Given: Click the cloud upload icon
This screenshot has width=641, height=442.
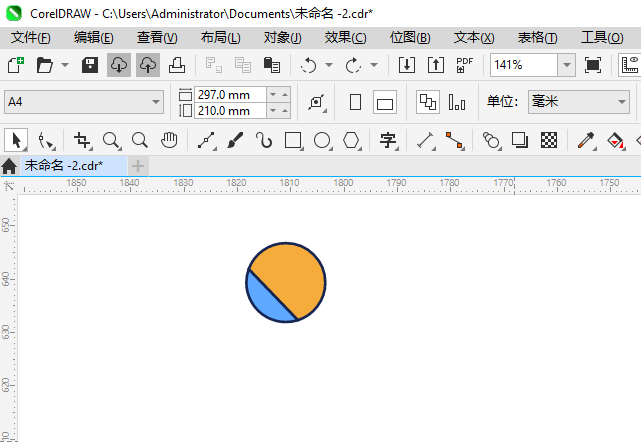Looking at the screenshot, I should click(x=148, y=65).
